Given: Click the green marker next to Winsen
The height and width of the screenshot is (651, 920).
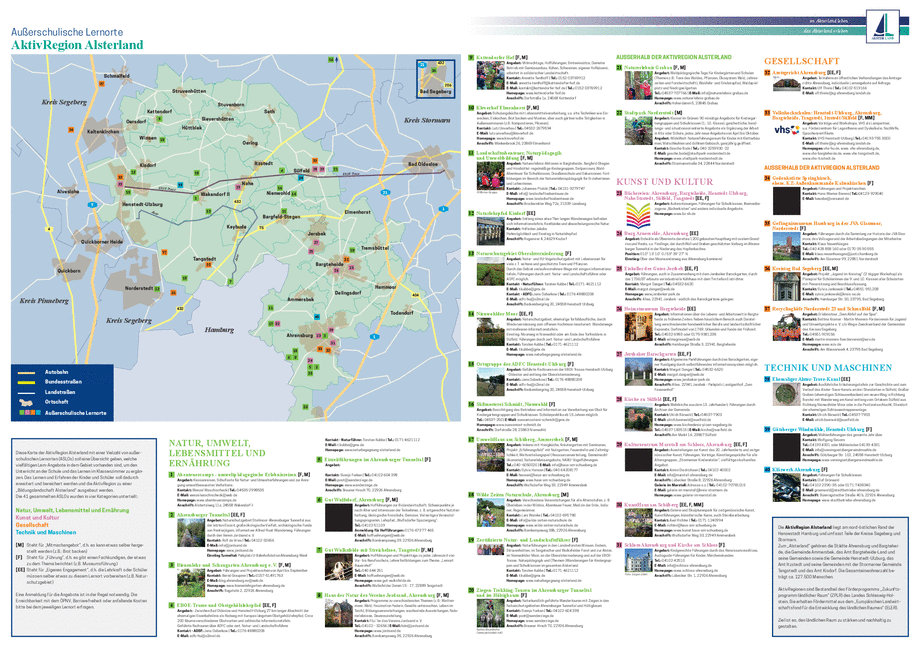Looking at the screenshot, I should [161, 140].
